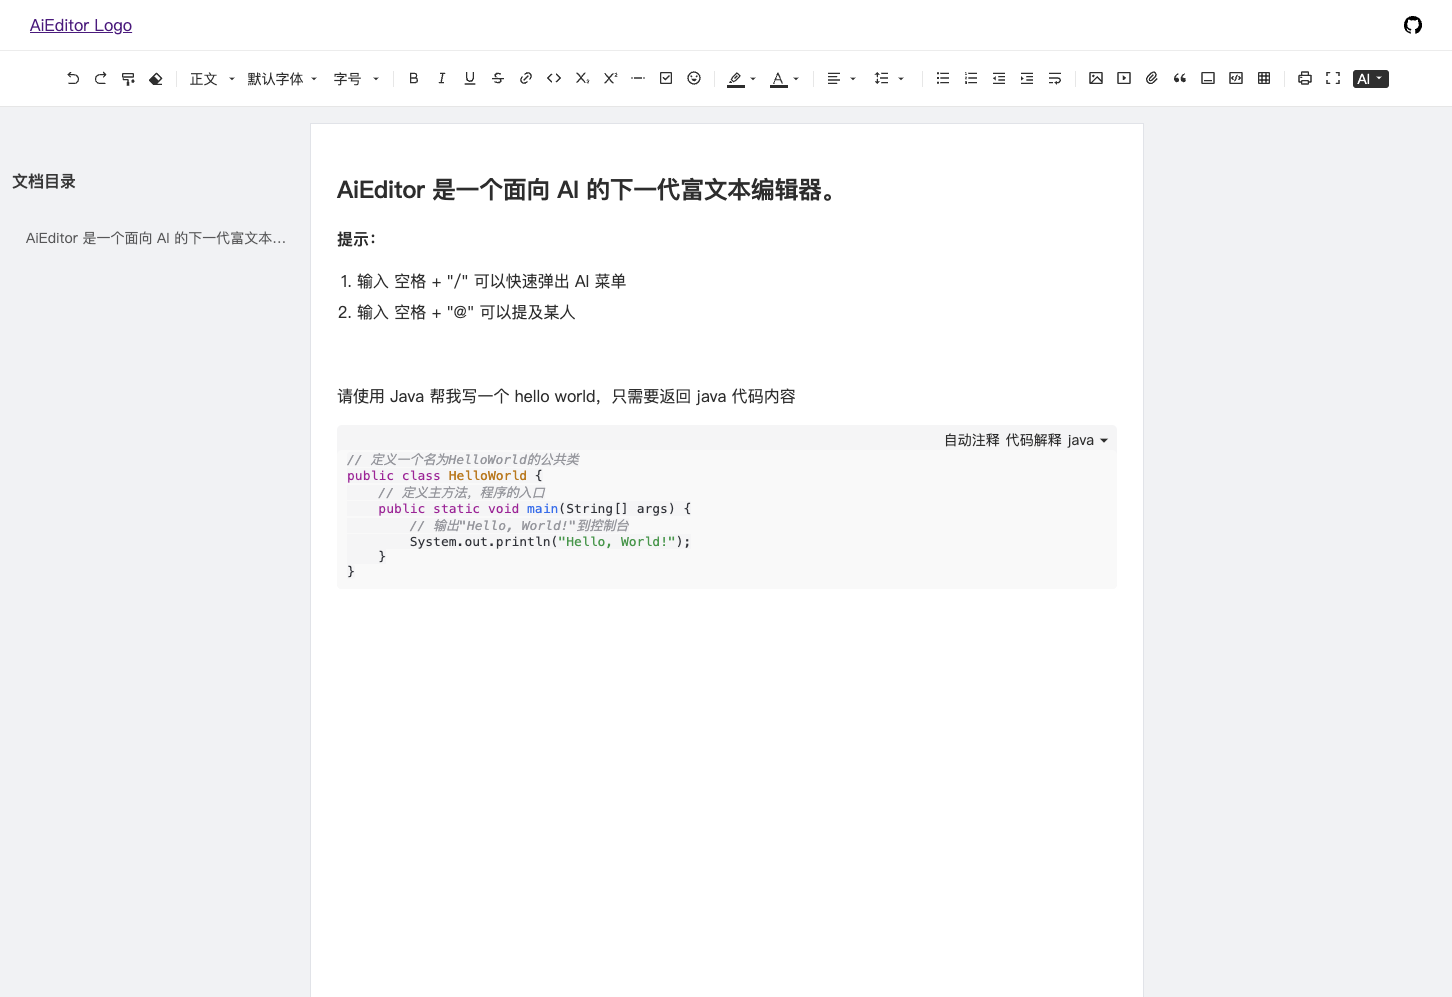
Task: Click the print icon
Action: 1304,78
